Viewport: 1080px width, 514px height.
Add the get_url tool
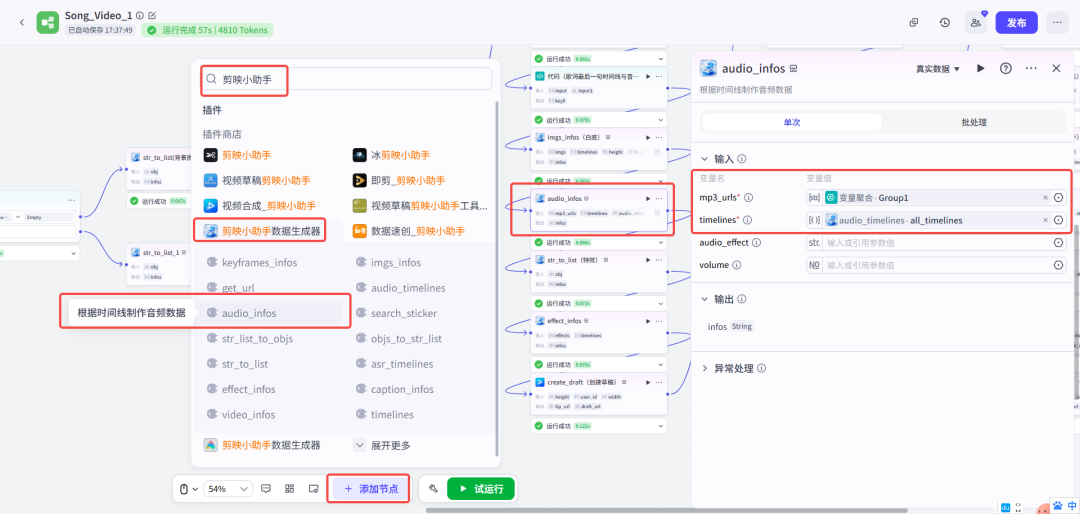click(240, 288)
